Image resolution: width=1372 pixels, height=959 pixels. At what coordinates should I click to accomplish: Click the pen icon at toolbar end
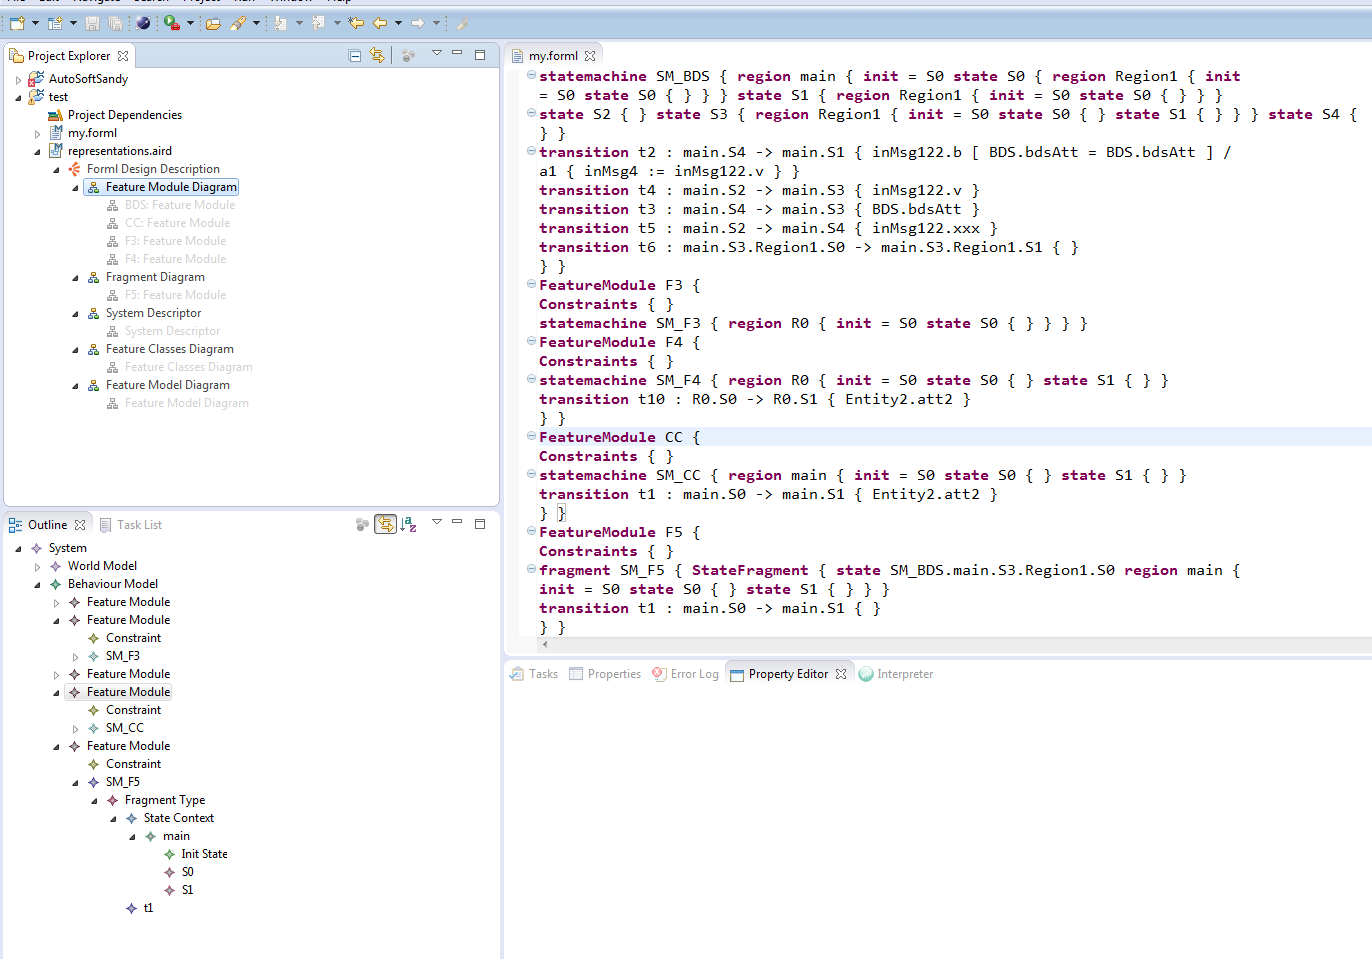pos(463,23)
